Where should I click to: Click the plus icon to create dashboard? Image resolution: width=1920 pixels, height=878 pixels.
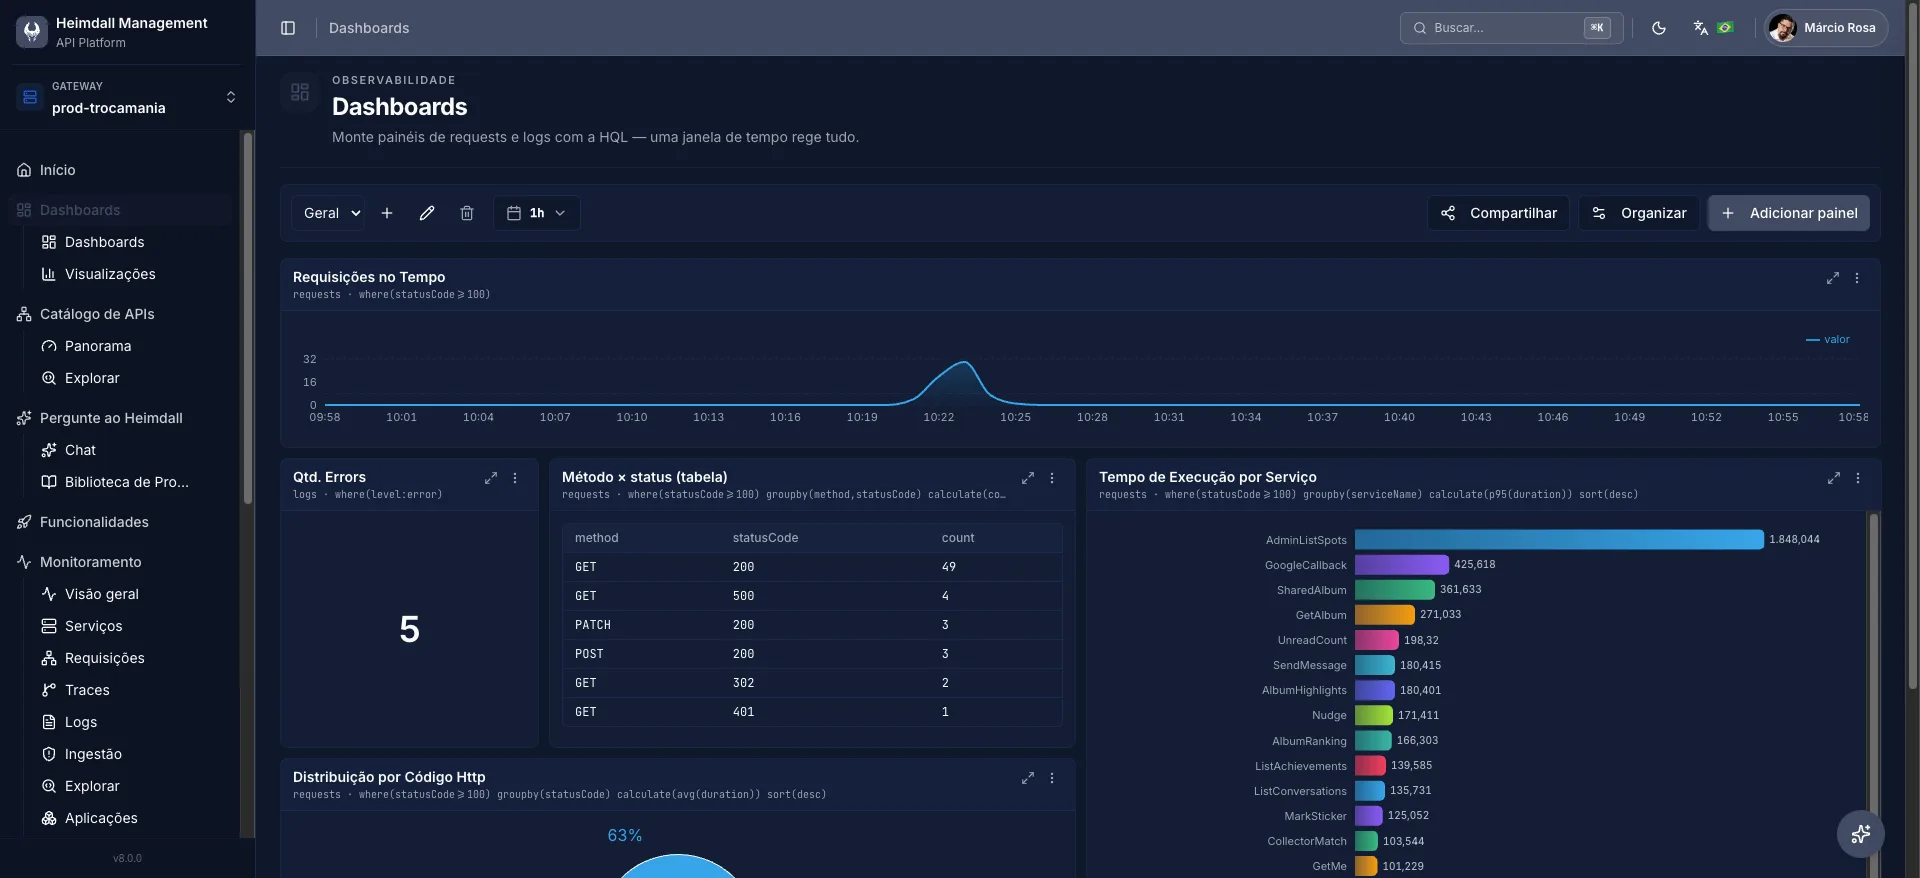[x=387, y=213]
